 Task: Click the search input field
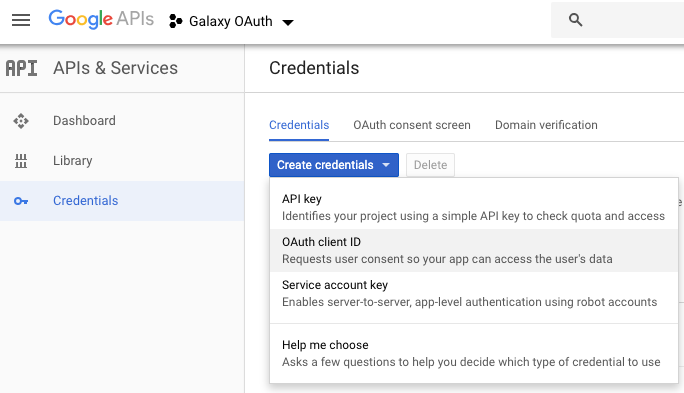point(617,20)
